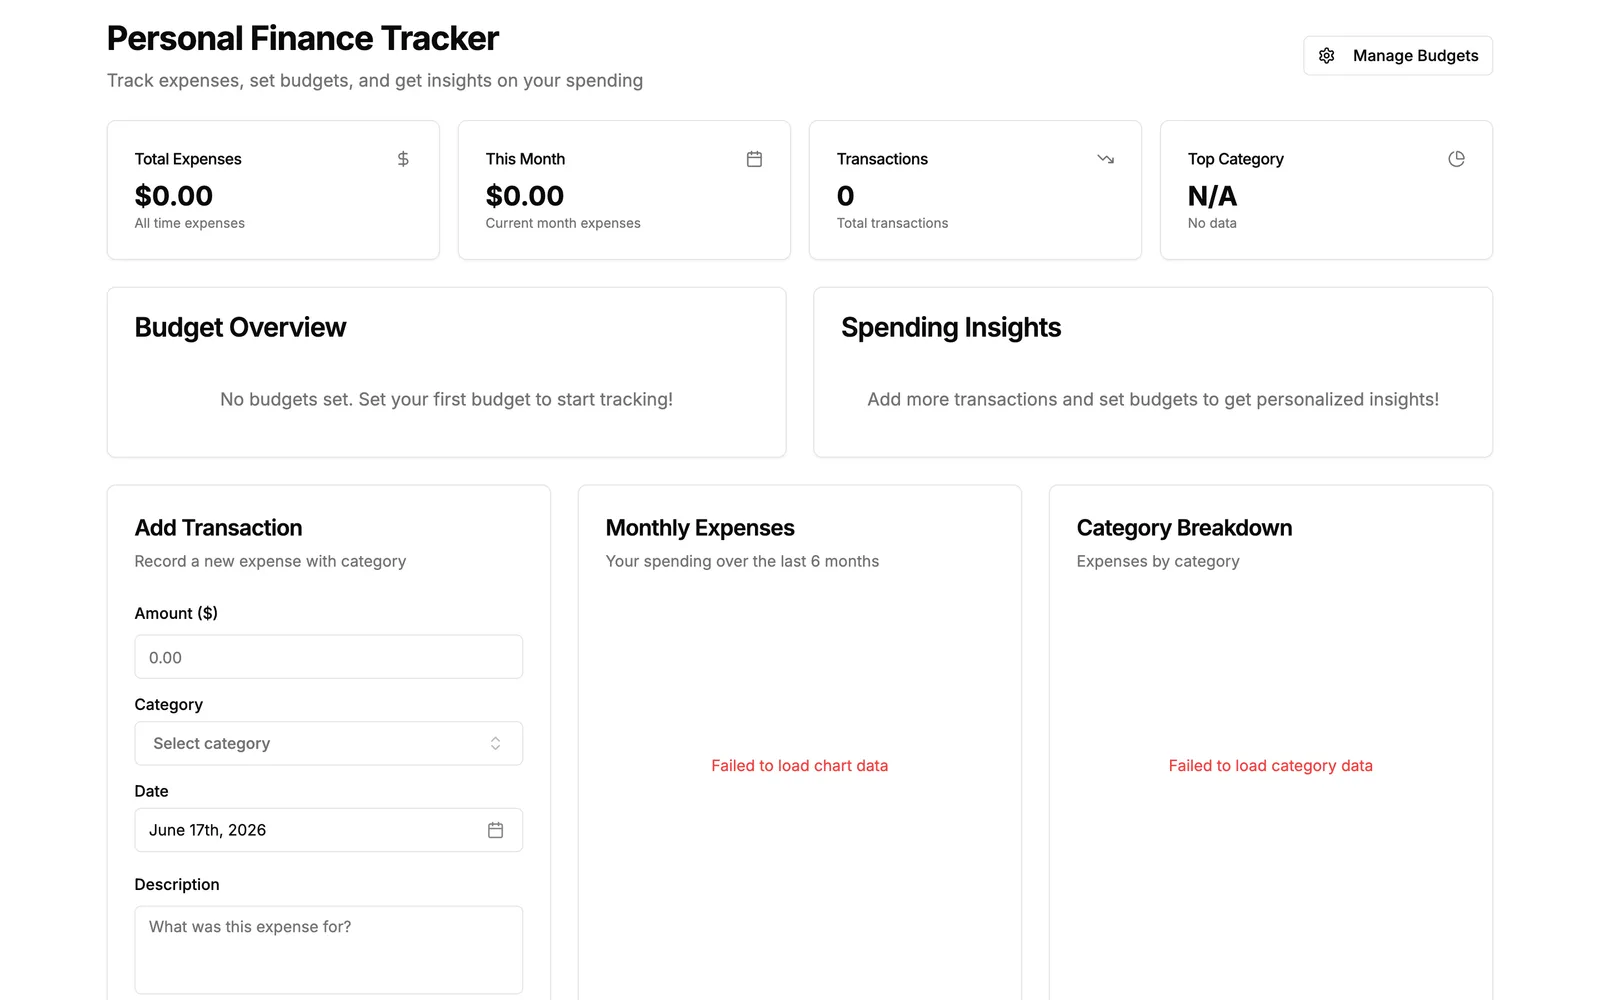This screenshot has height=1000, width=1600.
Task: Click the gear icon in Manage Budgets
Action: point(1326,56)
